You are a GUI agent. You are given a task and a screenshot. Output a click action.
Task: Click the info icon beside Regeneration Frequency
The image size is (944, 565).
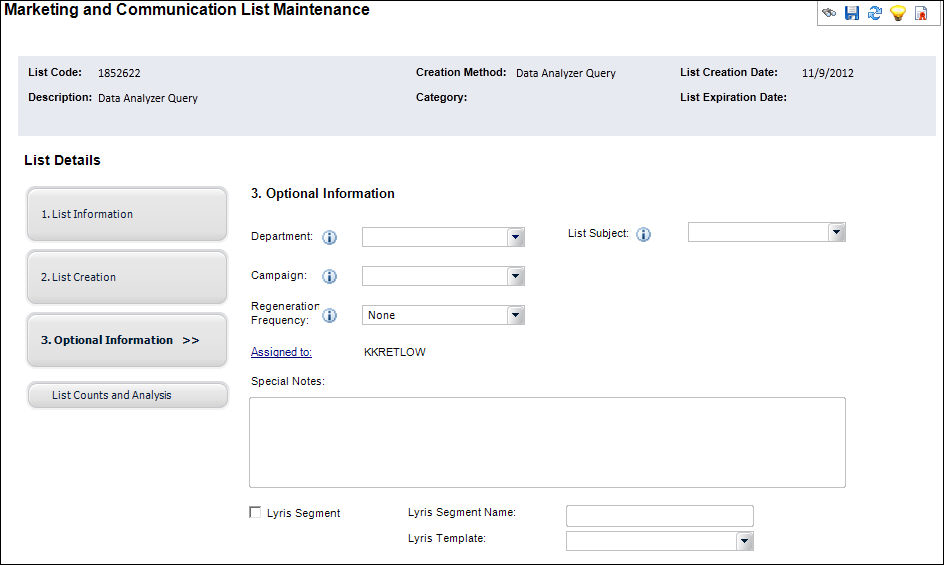point(330,315)
